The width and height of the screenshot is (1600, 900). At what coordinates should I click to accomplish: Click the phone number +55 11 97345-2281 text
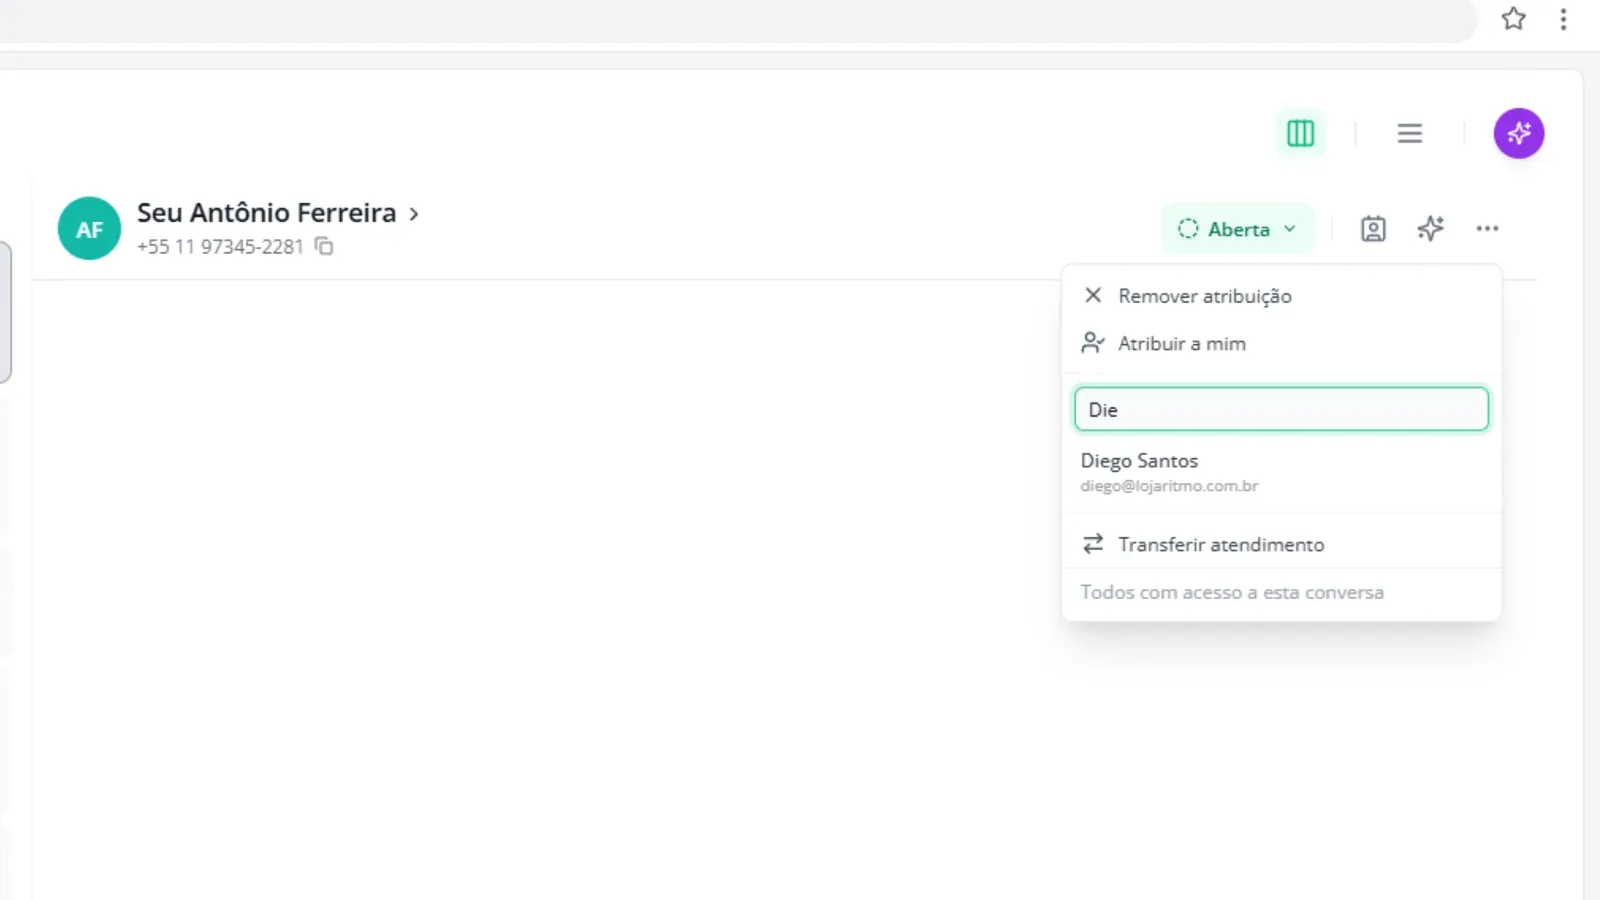click(220, 247)
